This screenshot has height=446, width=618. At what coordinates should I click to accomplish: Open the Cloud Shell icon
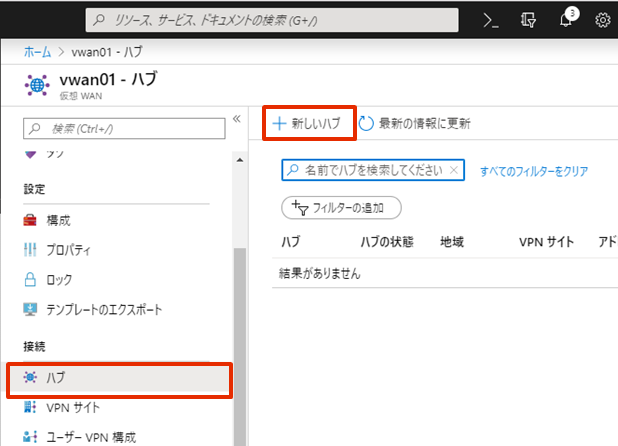click(x=491, y=20)
